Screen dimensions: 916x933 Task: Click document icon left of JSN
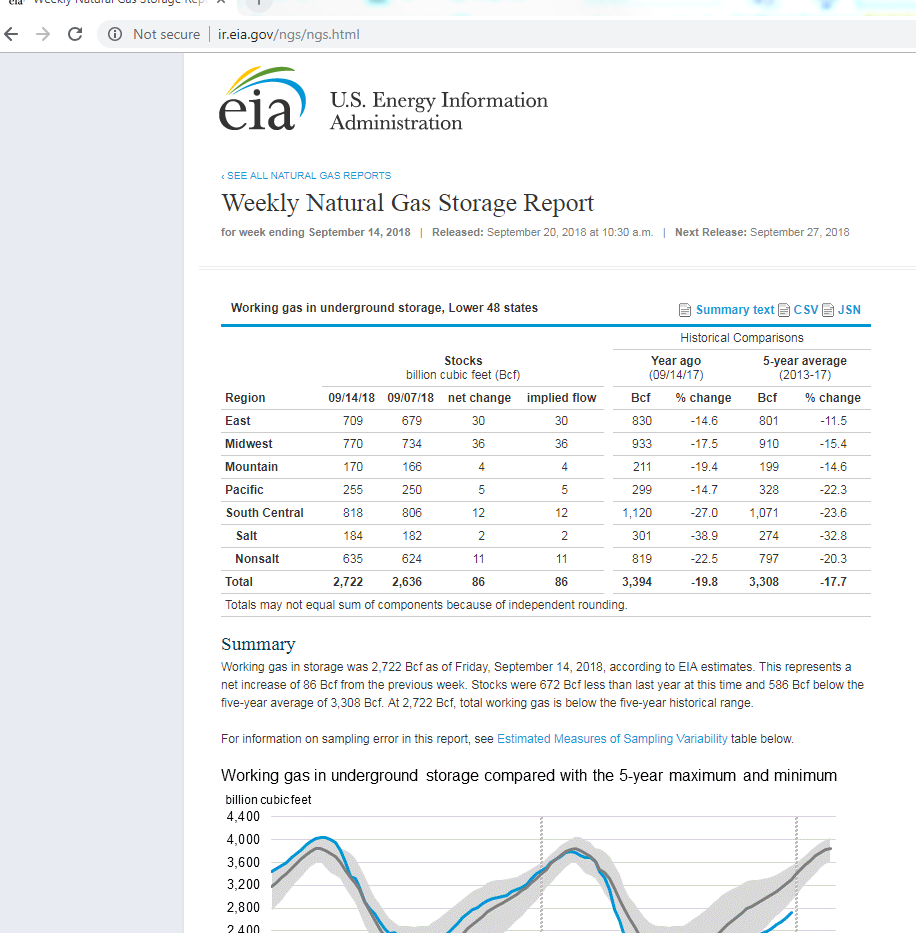point(828,310)
